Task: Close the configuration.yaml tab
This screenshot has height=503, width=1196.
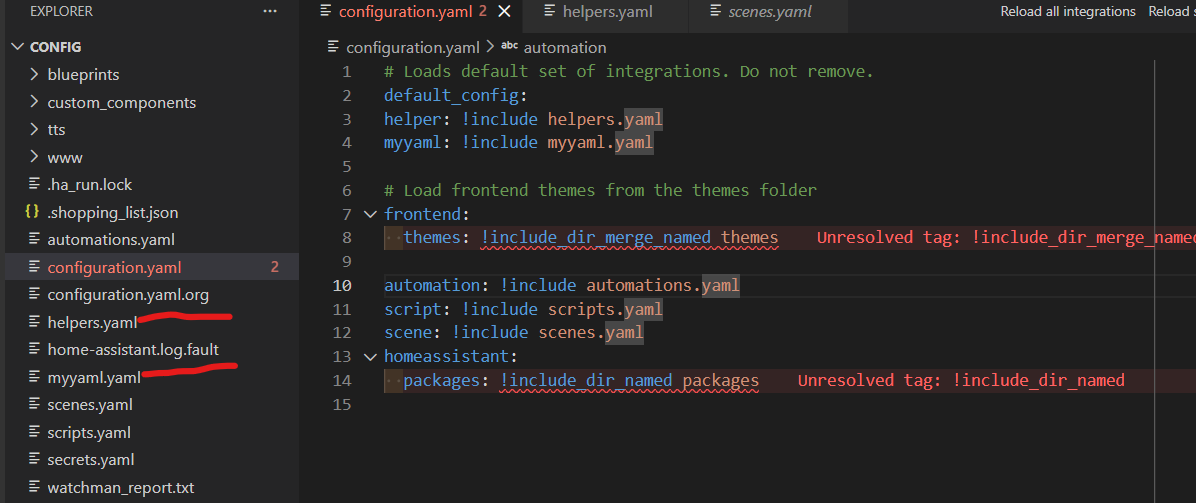Action: (x=504, y=12)
